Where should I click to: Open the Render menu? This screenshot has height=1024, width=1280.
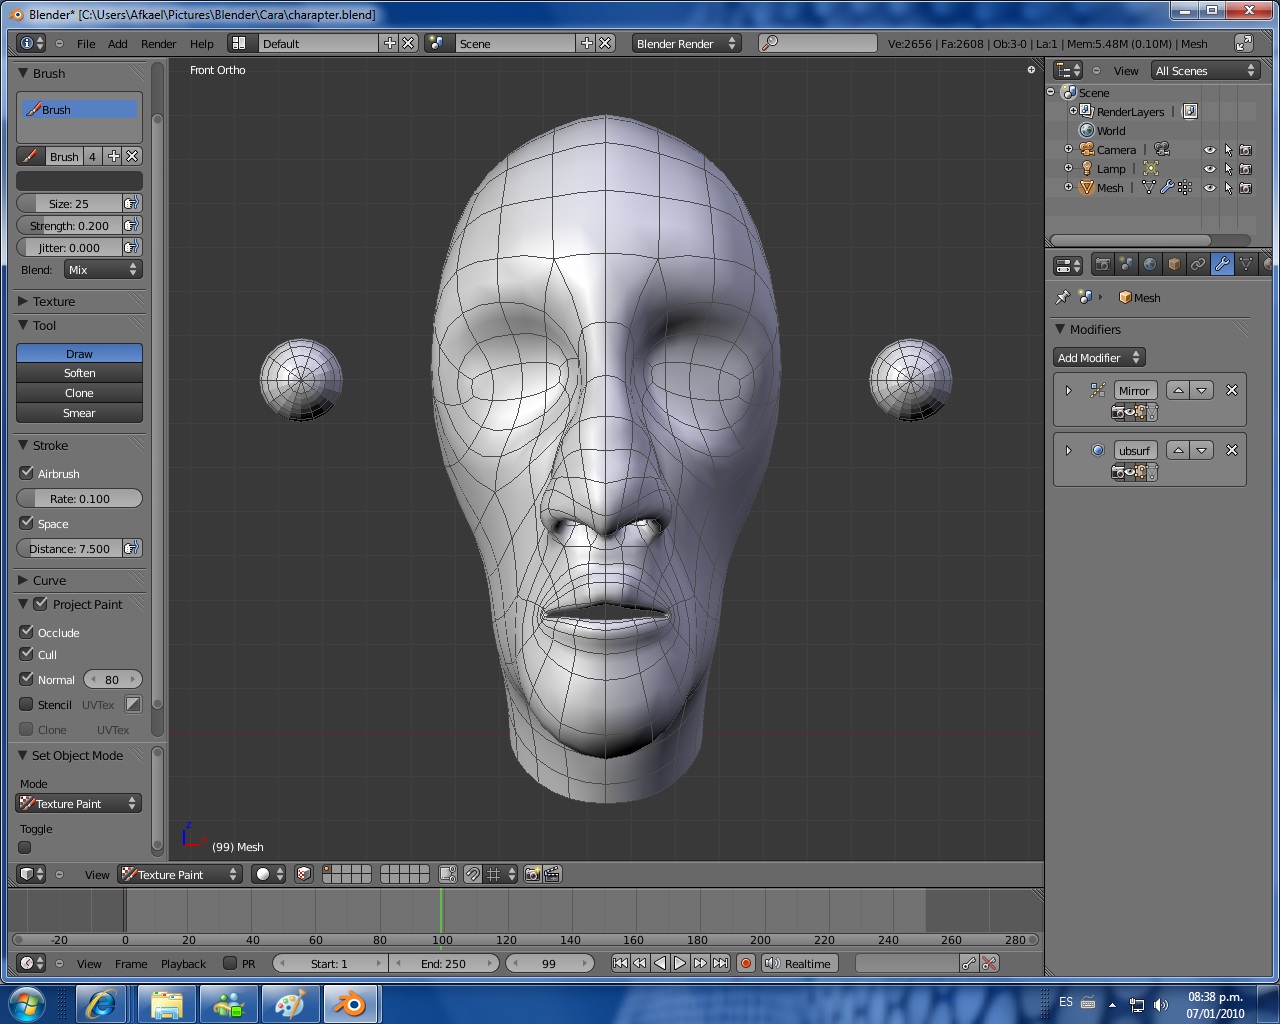[x=158, y=44]
